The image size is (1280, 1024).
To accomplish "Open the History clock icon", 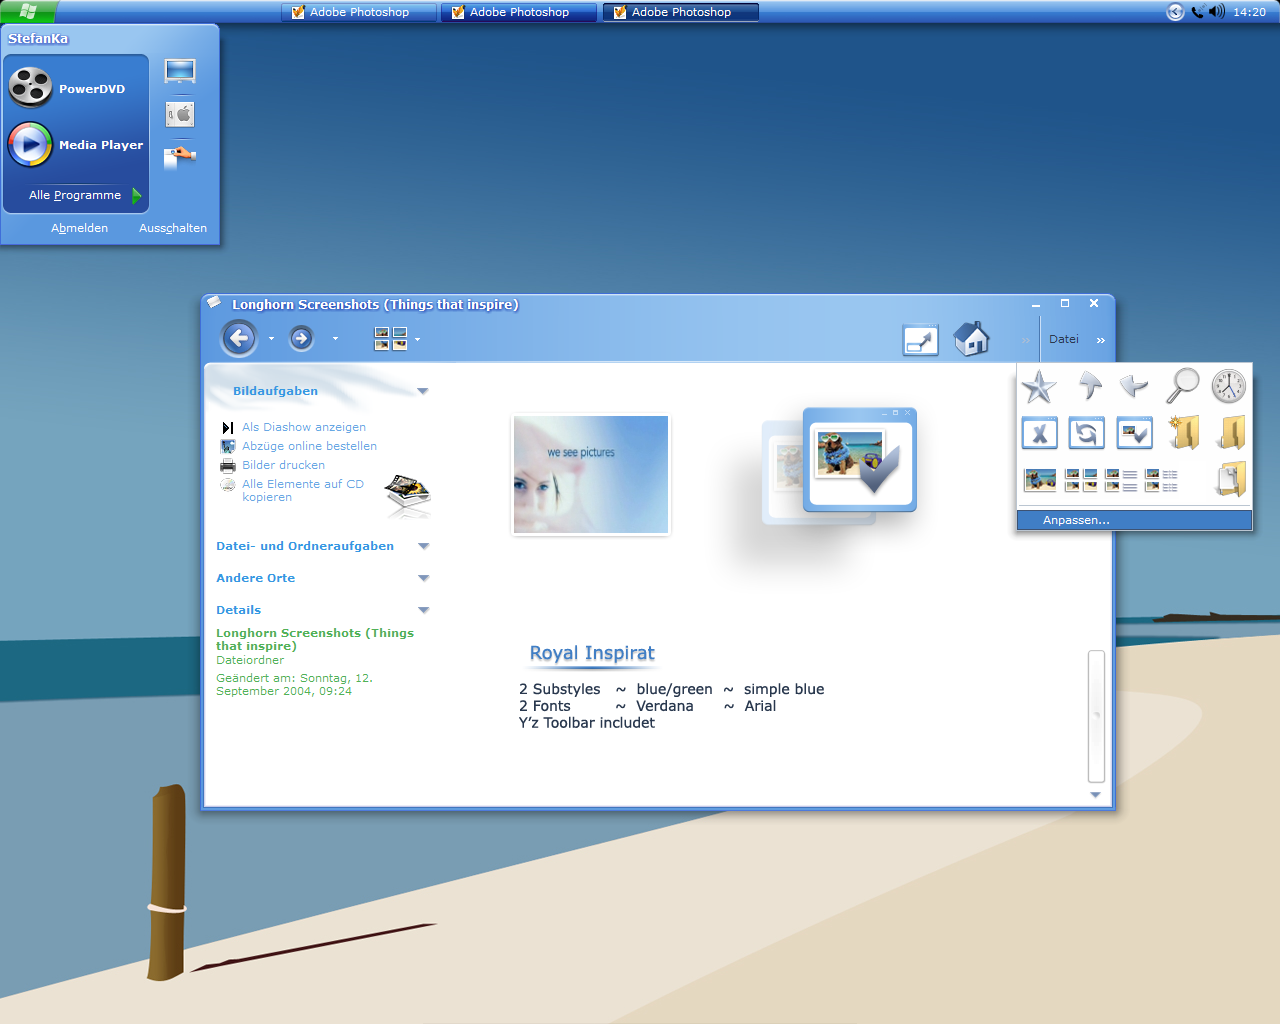I will (x=1229, y=385).
